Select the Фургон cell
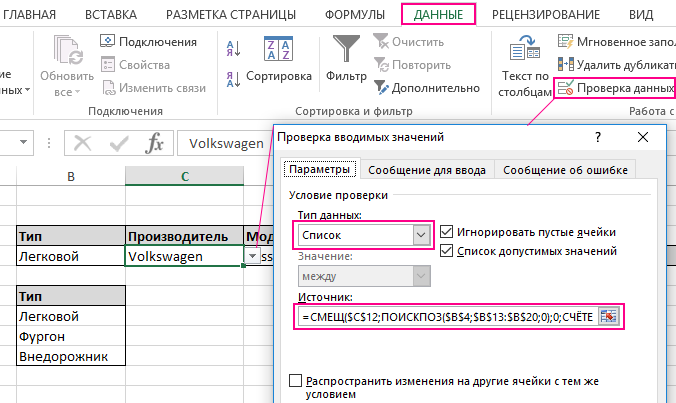676x403 pixels. (71, 336)
